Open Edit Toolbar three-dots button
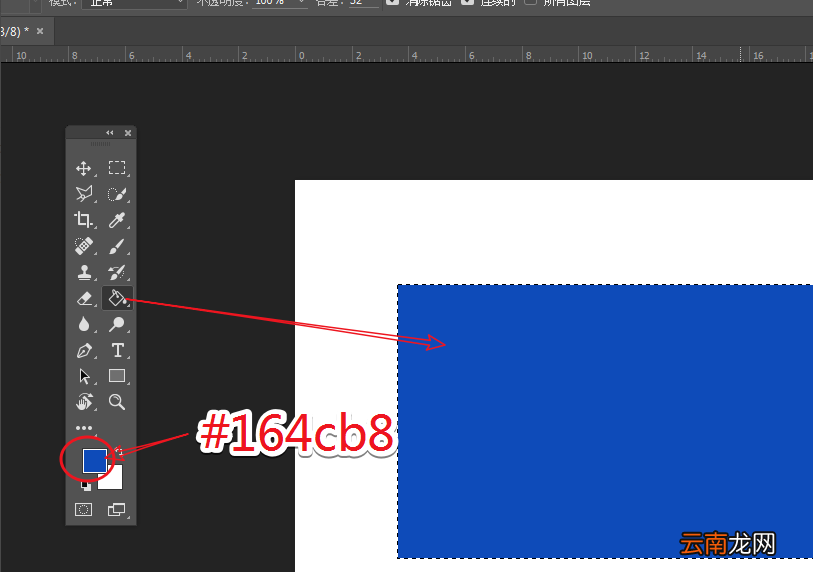Screen dimensions: 813x572 pyautogui.click(x=84, y=428)
